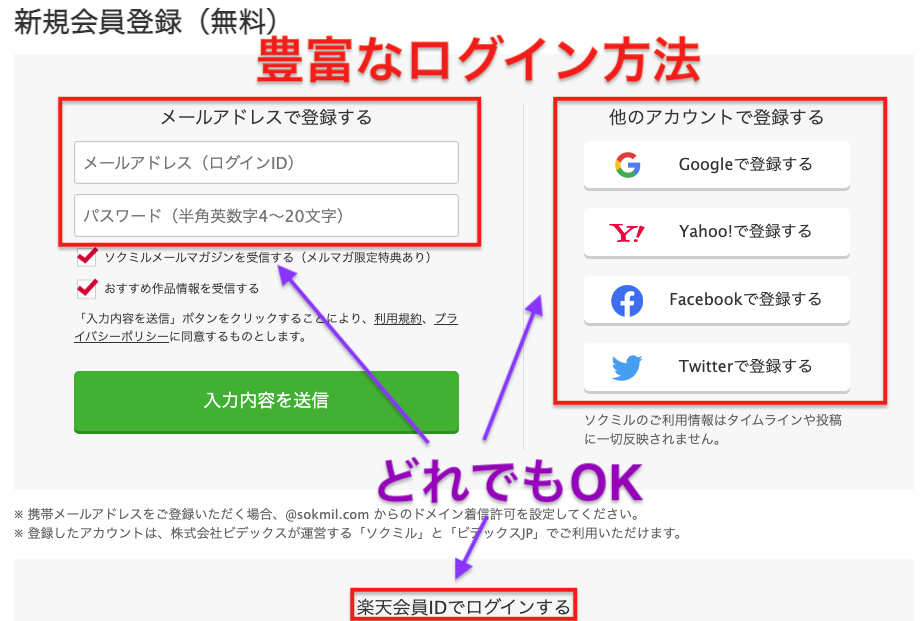922x621 pixels.
Task: Click the Google logo icon
Action: pos(627,165)
